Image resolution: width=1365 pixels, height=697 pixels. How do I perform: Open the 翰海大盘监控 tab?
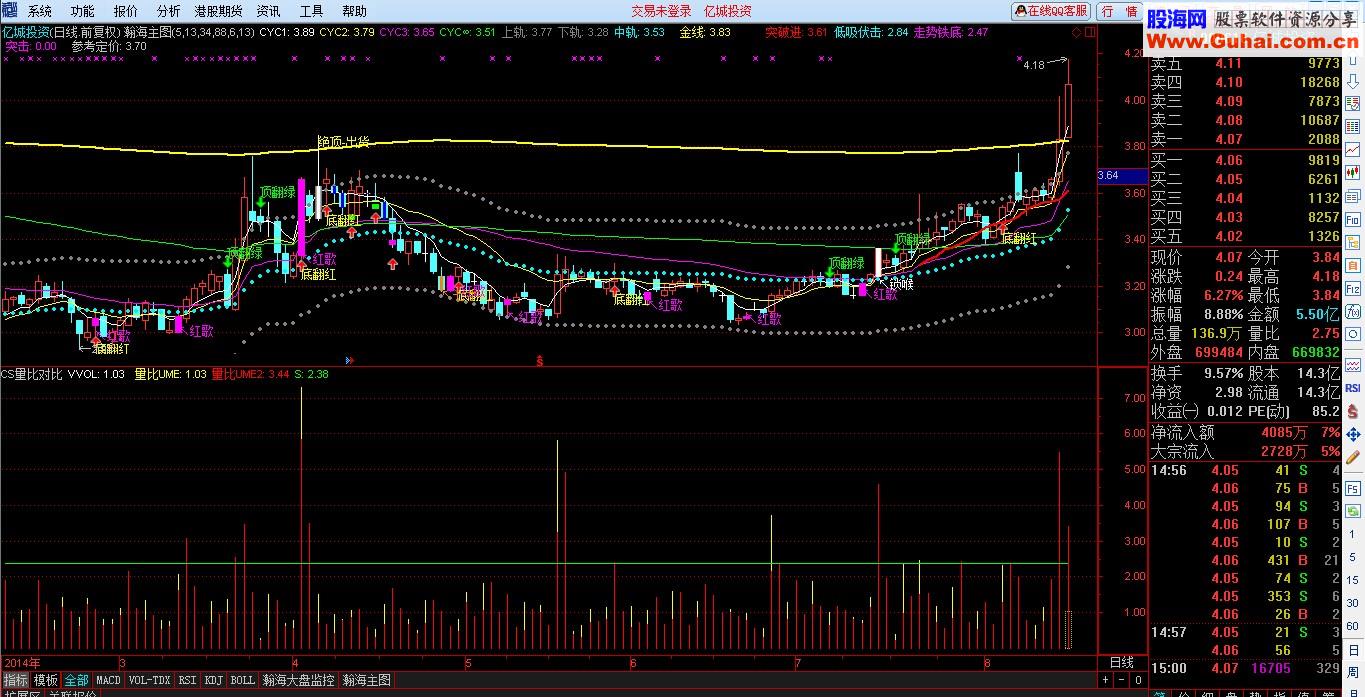298,680
